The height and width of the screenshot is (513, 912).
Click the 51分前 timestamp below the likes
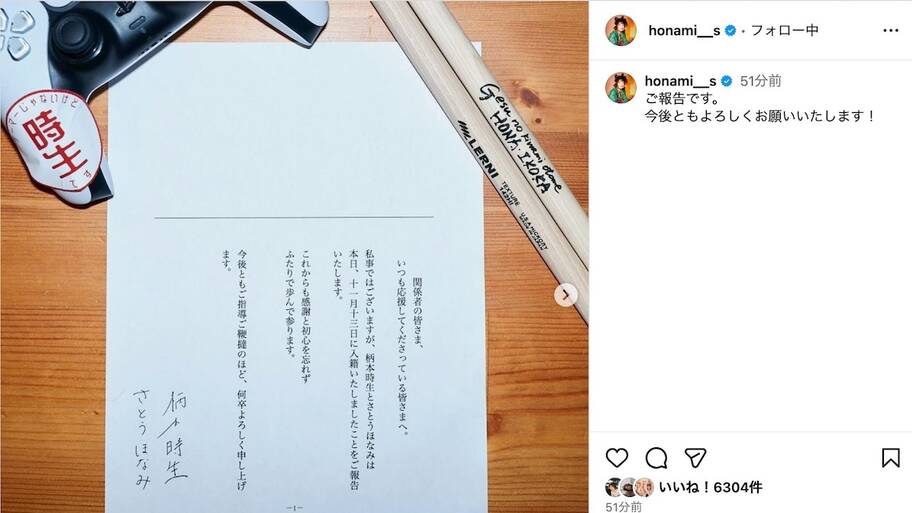coord(624,507)
